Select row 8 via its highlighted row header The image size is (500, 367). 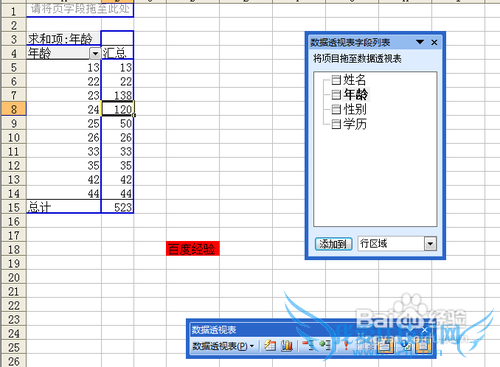[x=14, y=109]
